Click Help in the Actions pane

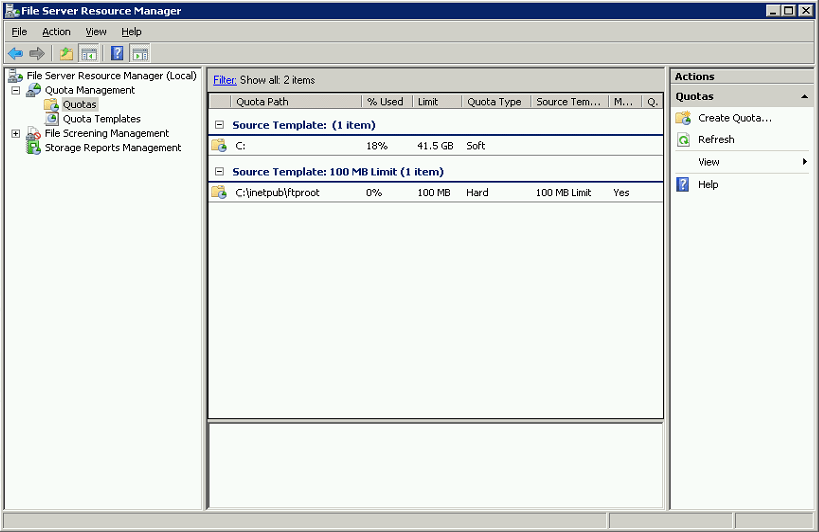pos(708,184)
